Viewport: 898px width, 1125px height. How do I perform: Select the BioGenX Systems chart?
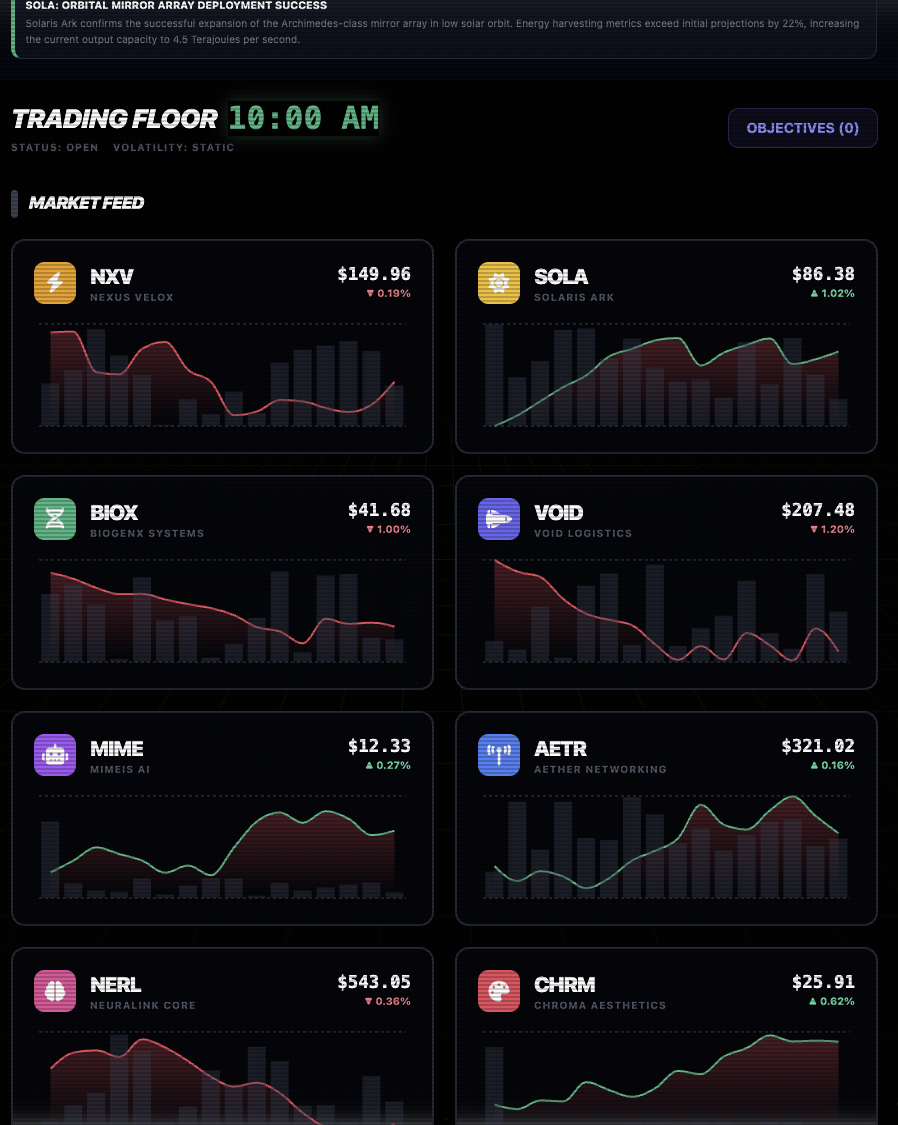click(x=222, y=612)
